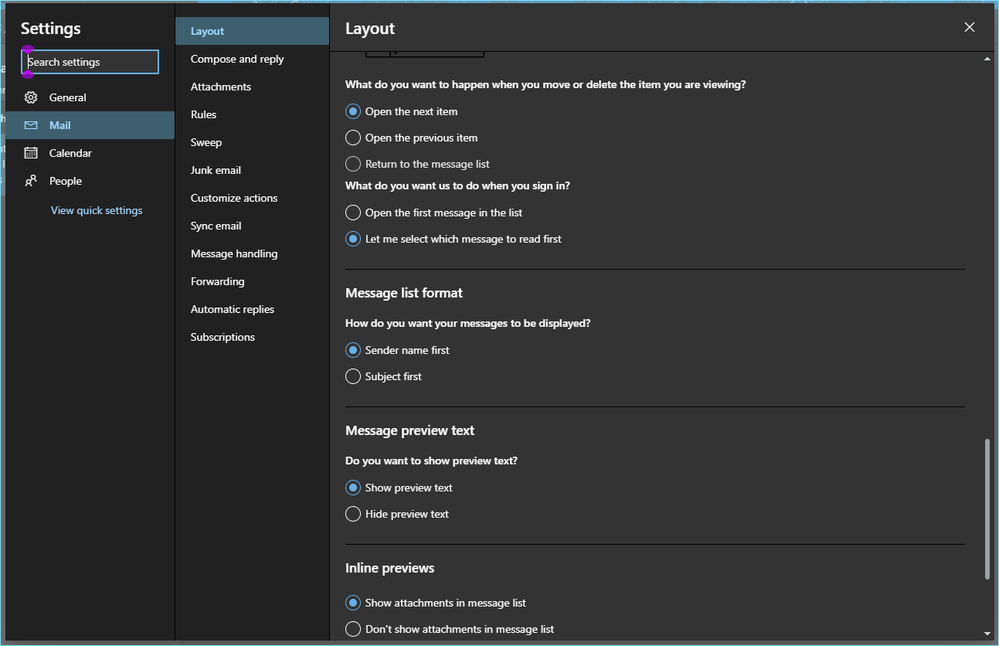Select Open the previous item option
The height and width of the screenshot is (646, 999).
tap(353, 138)
